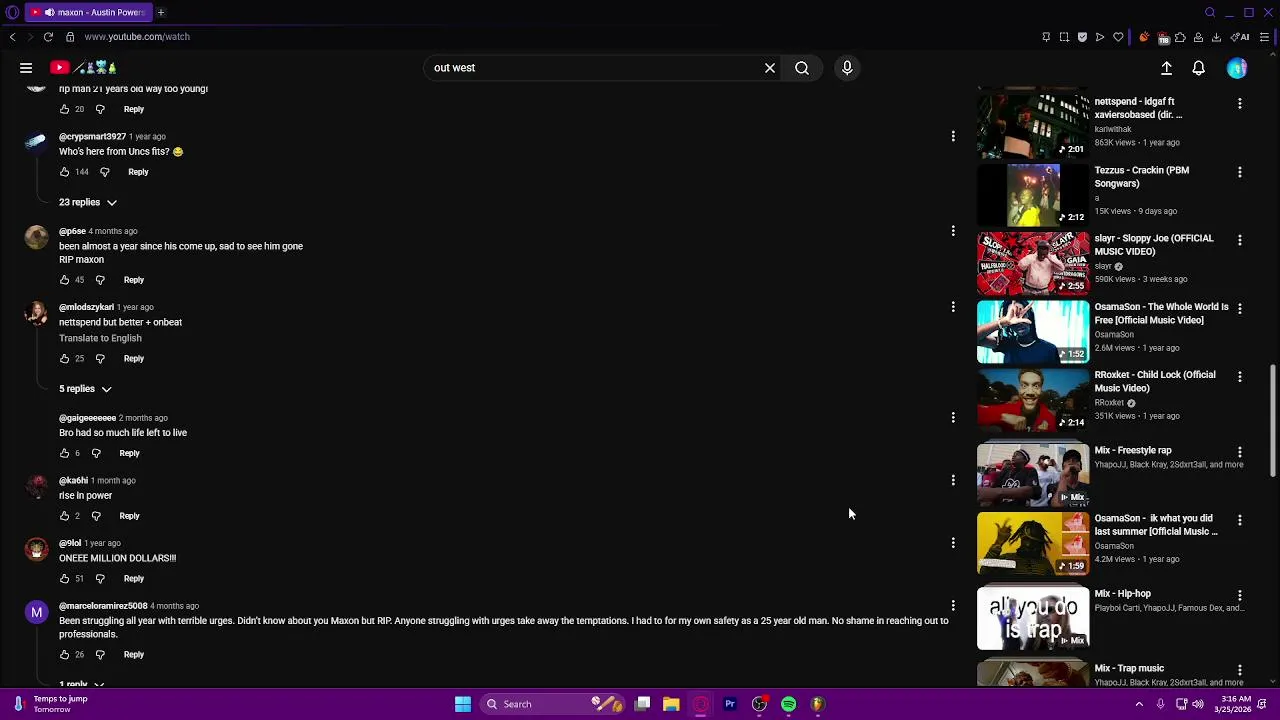The image size is (1280, 720).
Task: Reply to the 'ONEEE MILLION DOLLARS!!!' comment
Action: (133, 578)
